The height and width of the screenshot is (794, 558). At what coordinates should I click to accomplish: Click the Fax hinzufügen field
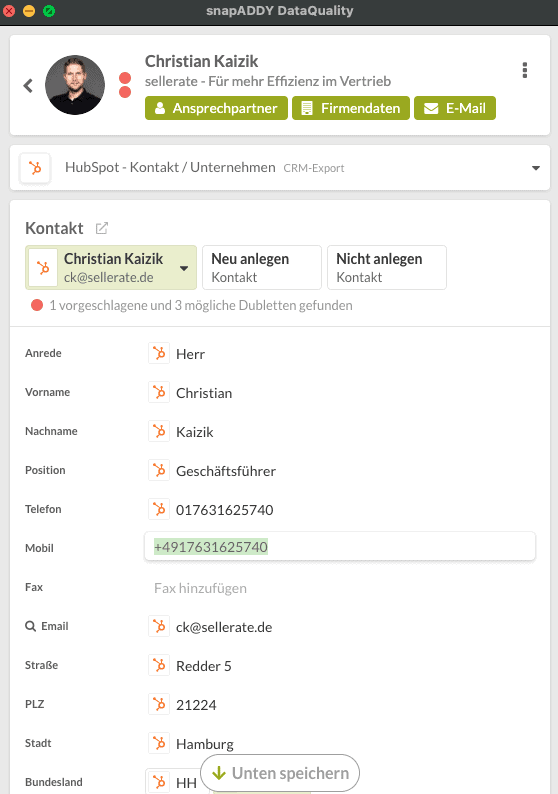pyautogui.click(x=201, y=588)
